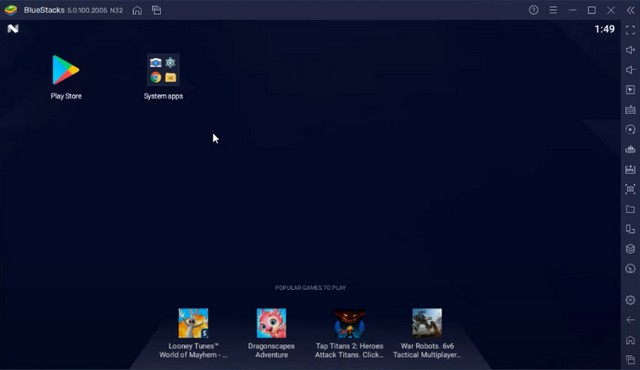Click the Back arrow in sidebar

click(630, 320)
